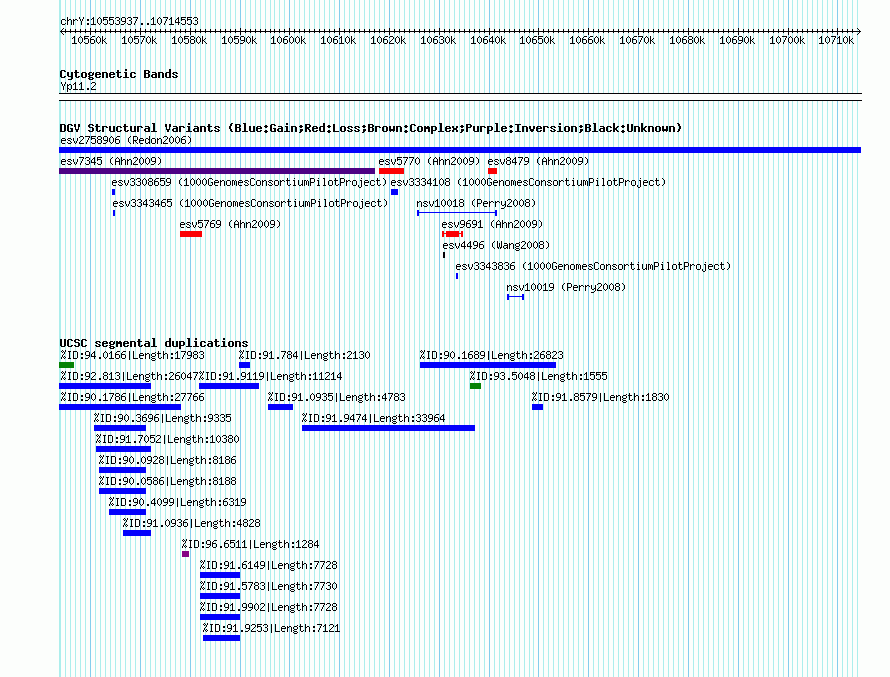Select the %ID:90.3696 Length:9335 label
890x677 pixels.
click(163, 418)
